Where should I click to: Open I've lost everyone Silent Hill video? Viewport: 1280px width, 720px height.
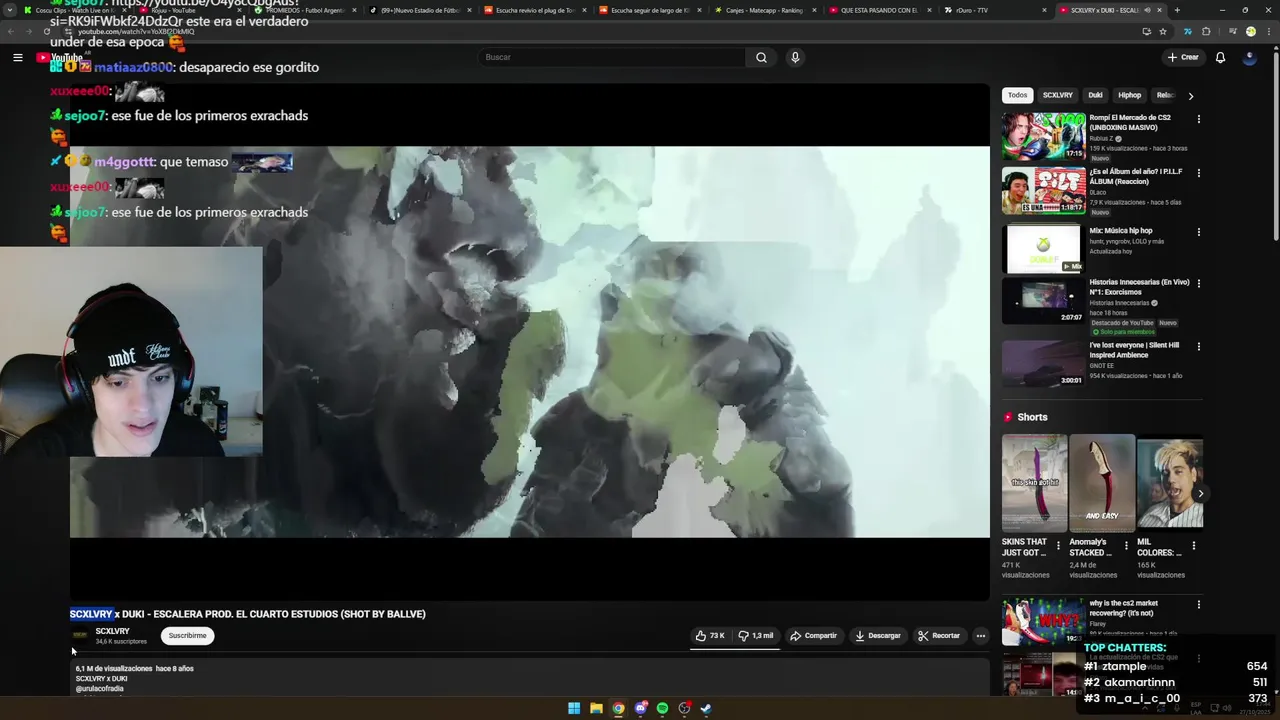point(1043,364)
